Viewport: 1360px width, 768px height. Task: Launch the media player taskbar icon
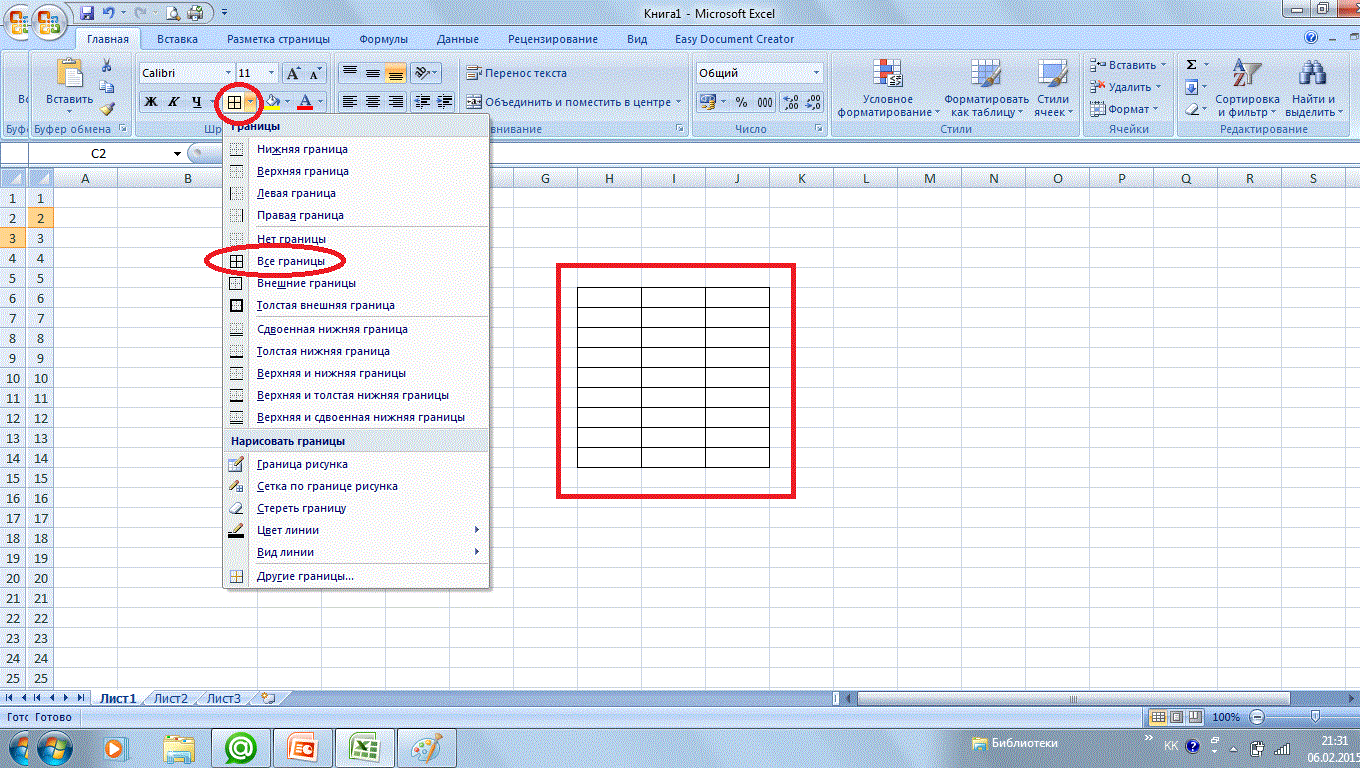pyautogui.click(x=115, y=747)
